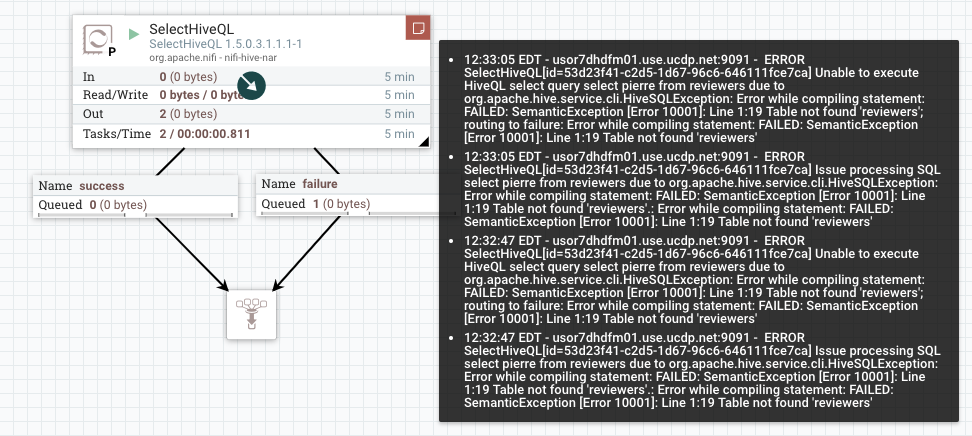Screen dimensions: 972x436
Task: Click the green running status arrow
Action: 134,34
